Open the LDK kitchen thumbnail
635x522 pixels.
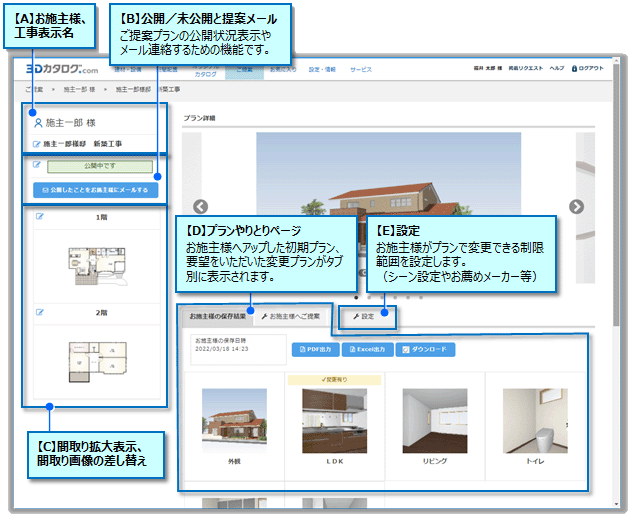click(x=335, y=419)
